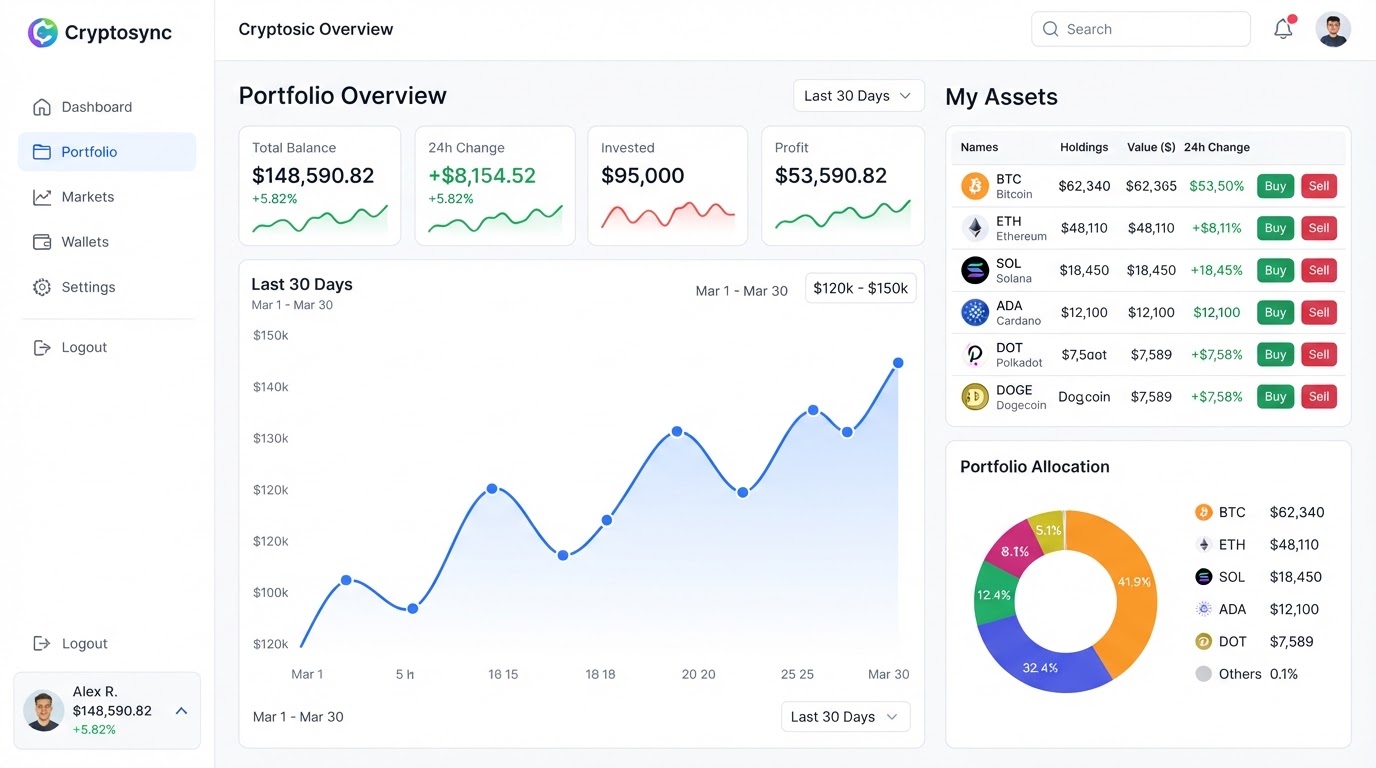This screenshot has height=768, width=1376.
Task: Click the highest chart data point above Mar 30
Action: click(x=898, y=363)
